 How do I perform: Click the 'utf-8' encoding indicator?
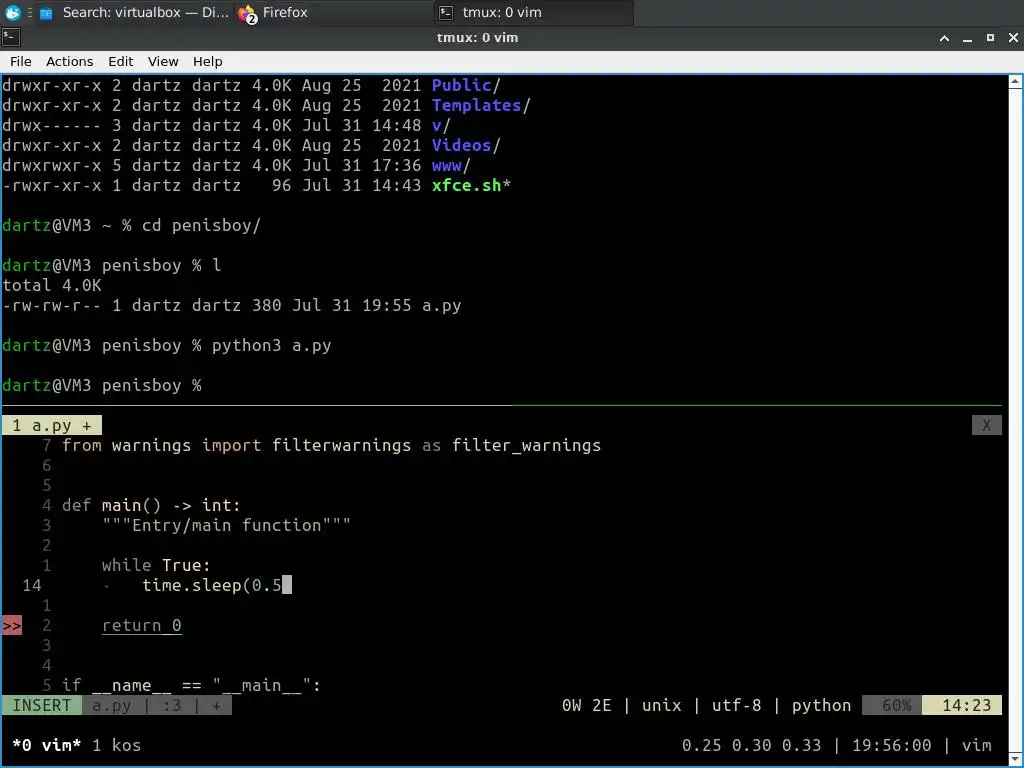coord(736,705)
